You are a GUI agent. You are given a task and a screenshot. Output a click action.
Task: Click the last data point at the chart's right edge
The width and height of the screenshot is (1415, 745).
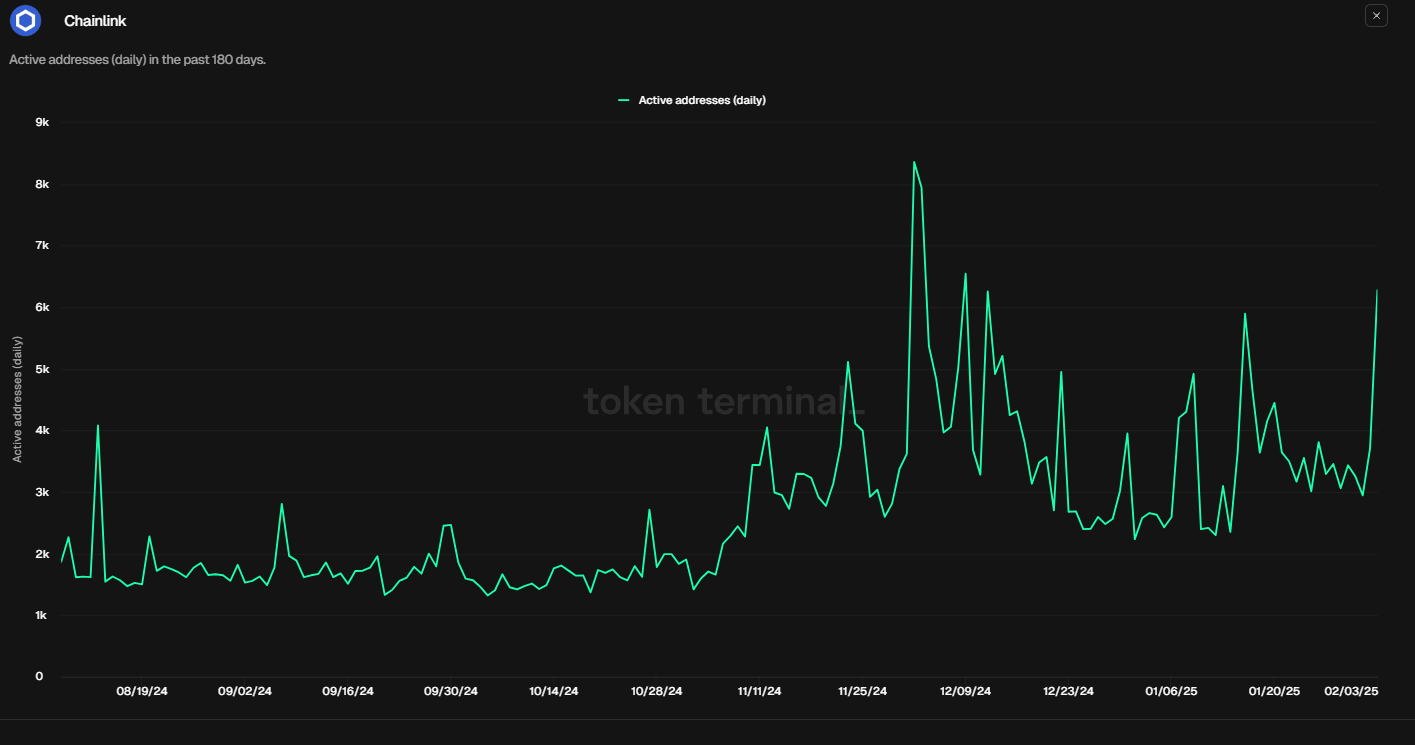coord(1377,291)
